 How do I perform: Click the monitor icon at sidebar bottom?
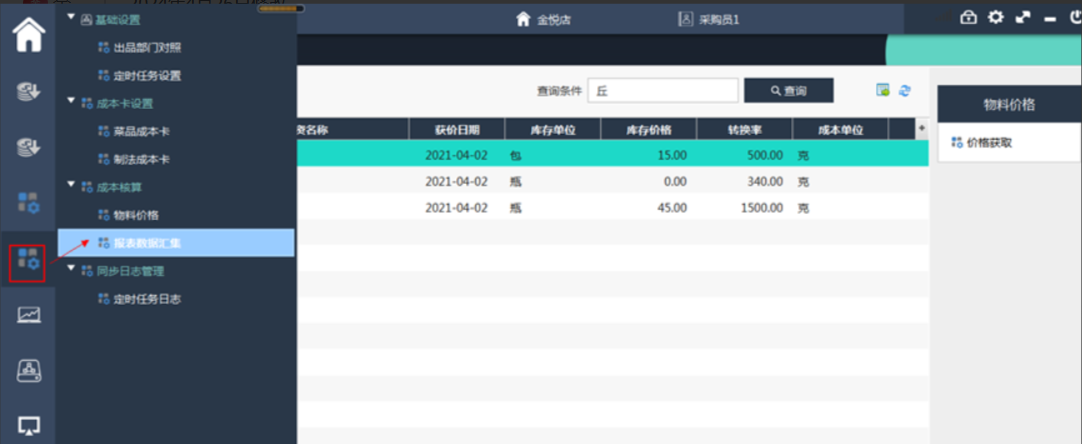[28, 425]
